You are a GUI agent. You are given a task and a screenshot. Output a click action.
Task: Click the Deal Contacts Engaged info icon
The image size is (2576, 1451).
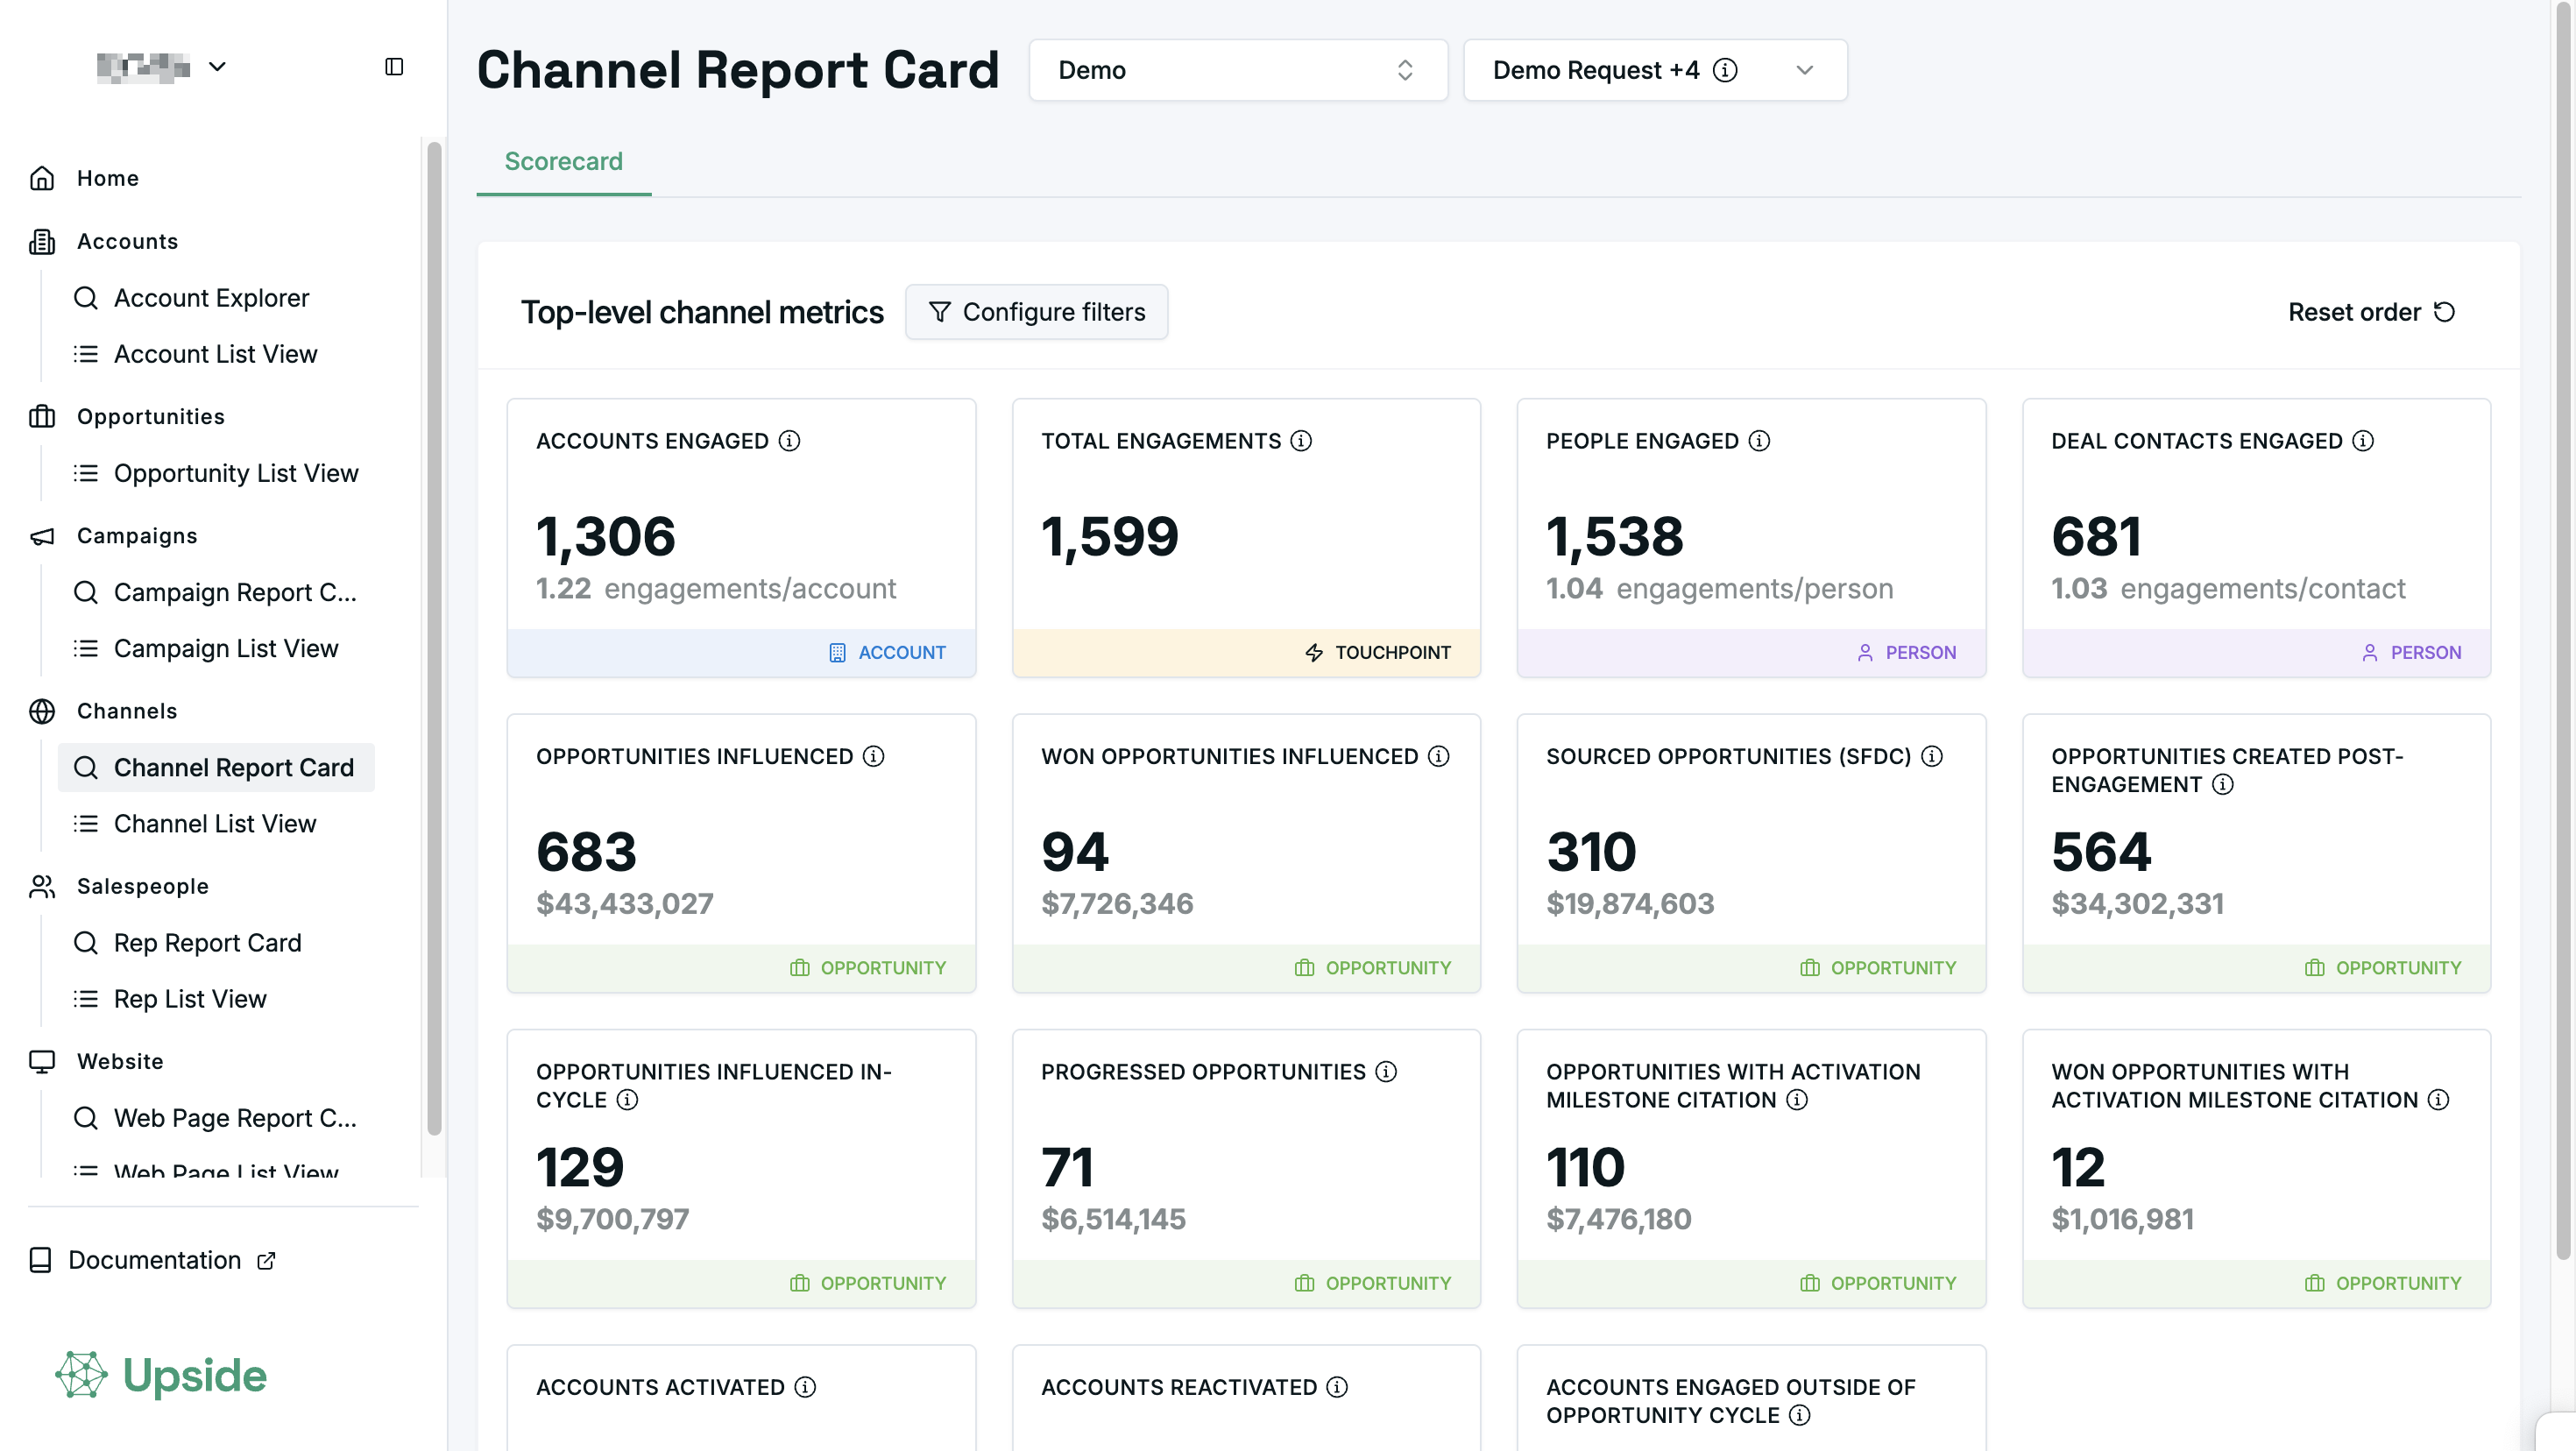coord(2363,441)
